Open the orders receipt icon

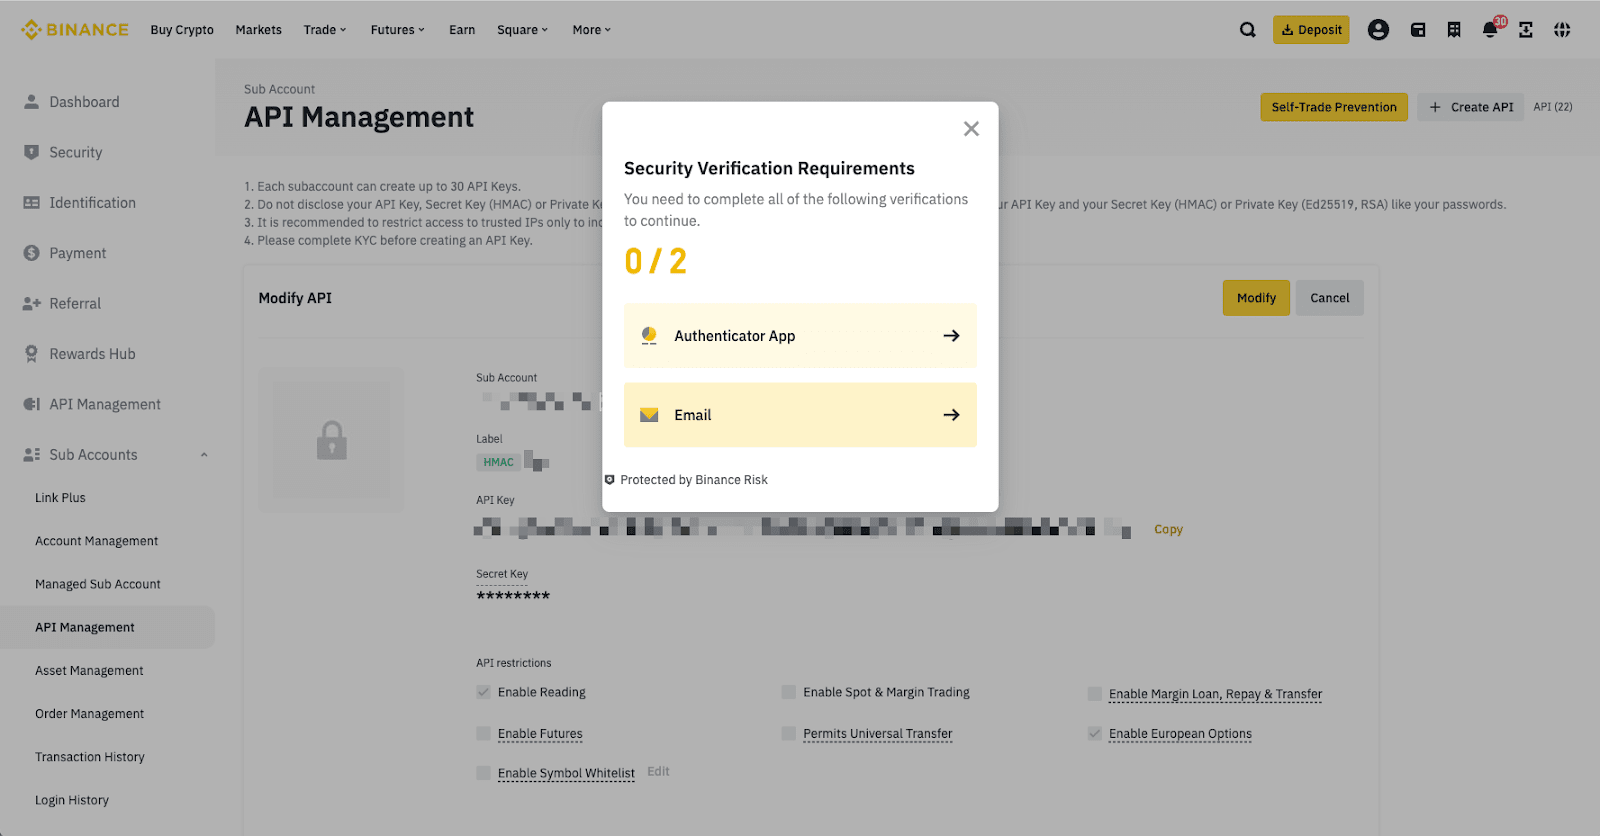(1454, 30)
